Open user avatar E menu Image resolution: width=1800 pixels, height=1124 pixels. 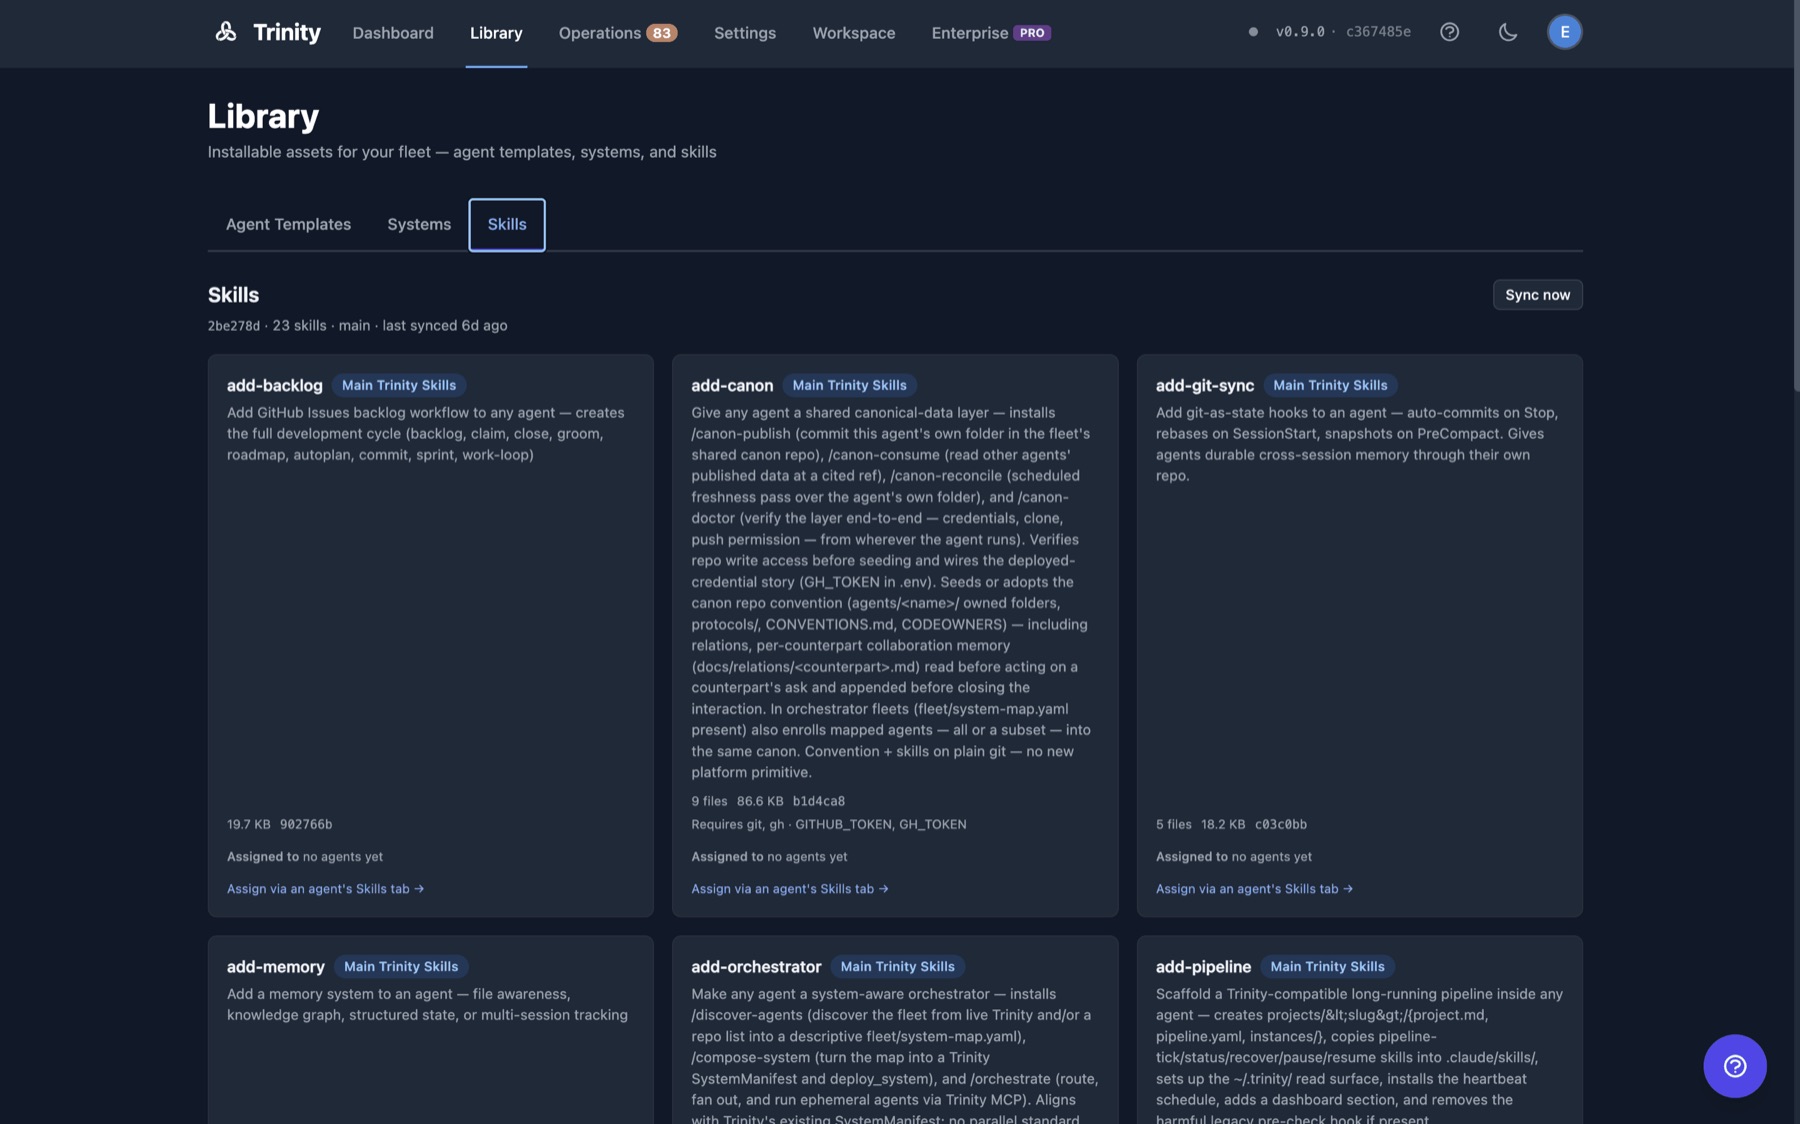(x=1564, y=32)
